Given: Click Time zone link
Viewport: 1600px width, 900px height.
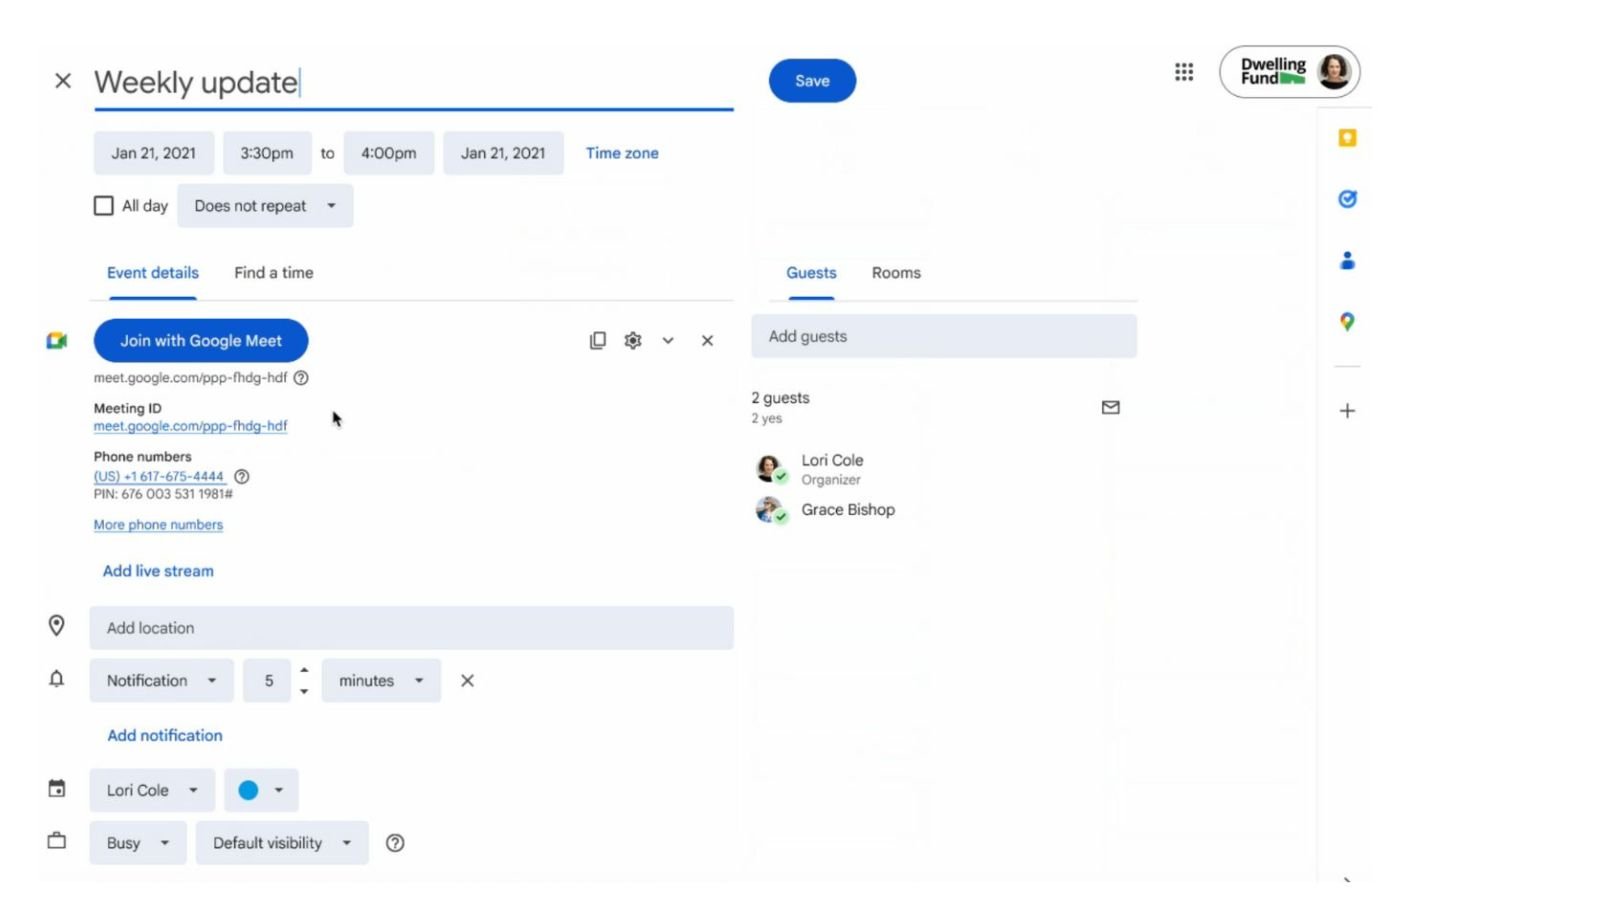Looking at the screenshot, I should [x=622, y=153].
